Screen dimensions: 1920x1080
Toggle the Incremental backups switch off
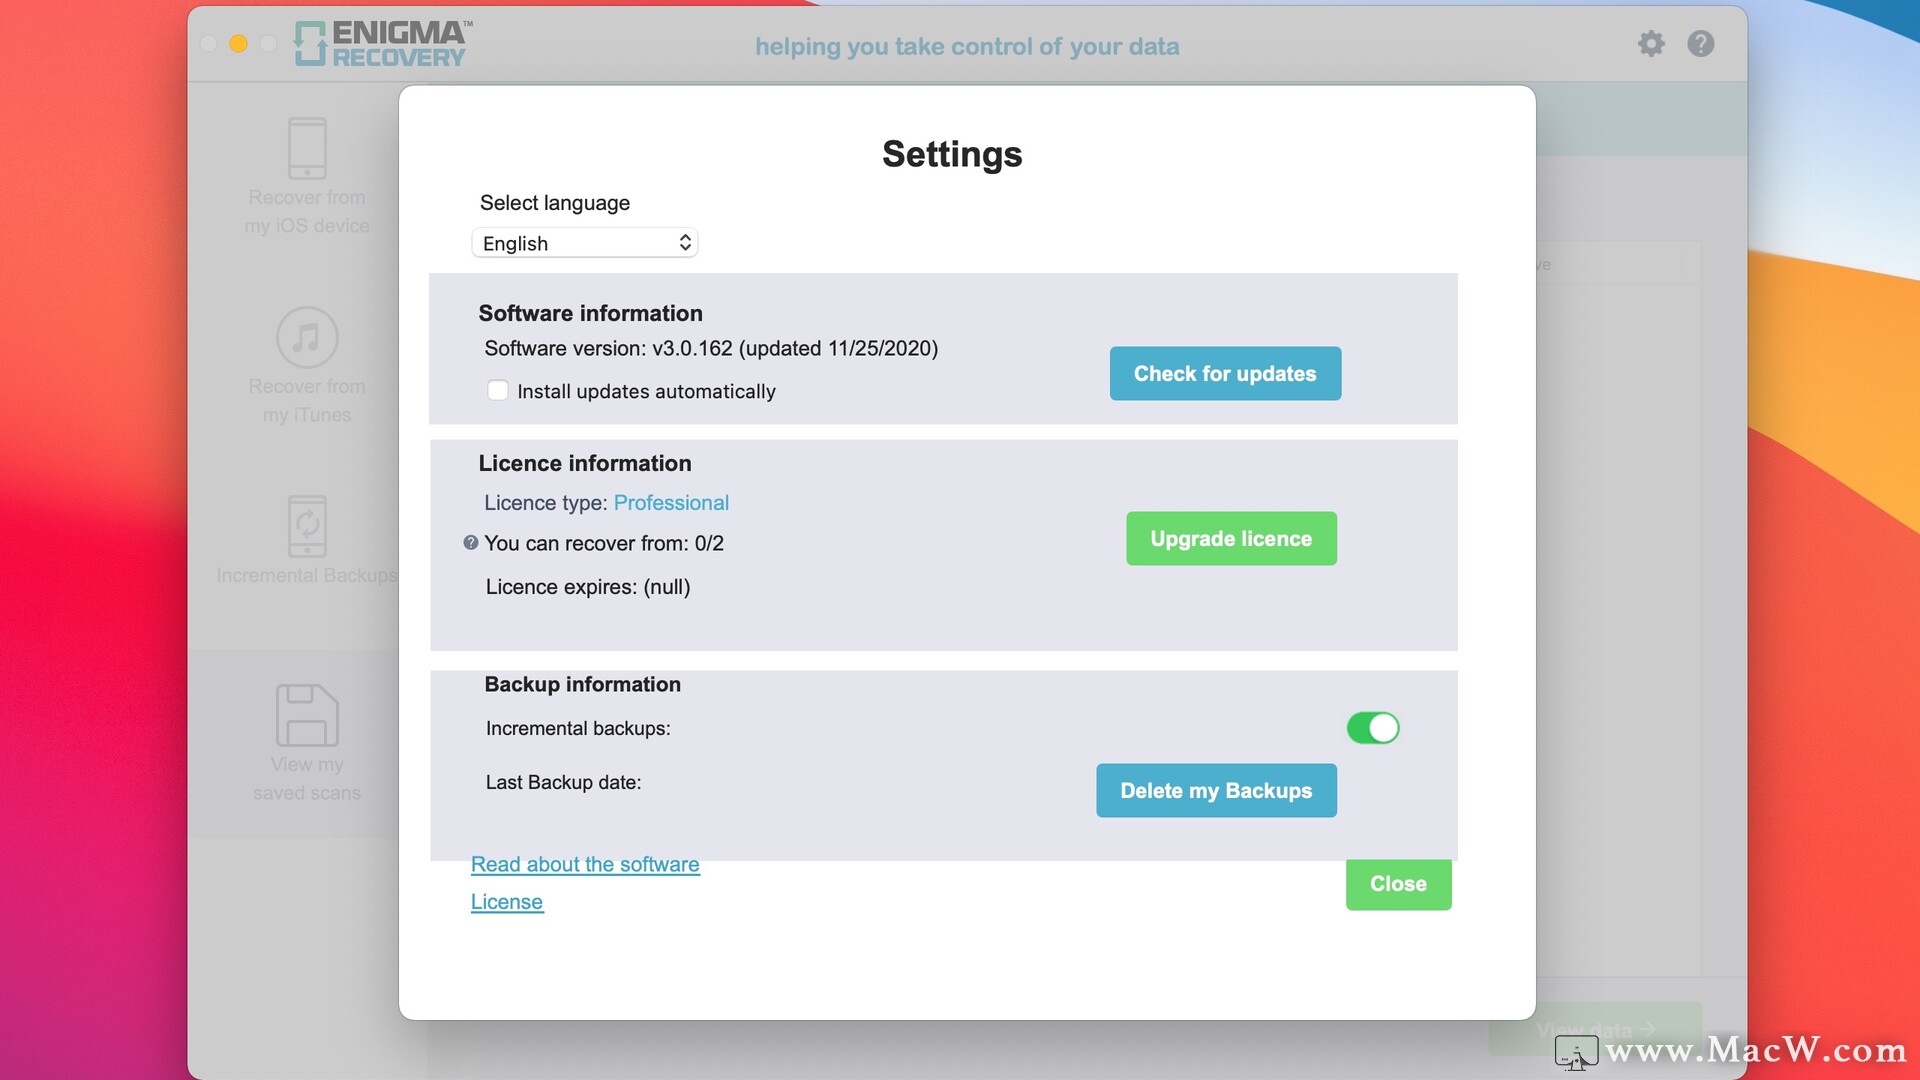pyautogui.click(x=1372, y=728)
